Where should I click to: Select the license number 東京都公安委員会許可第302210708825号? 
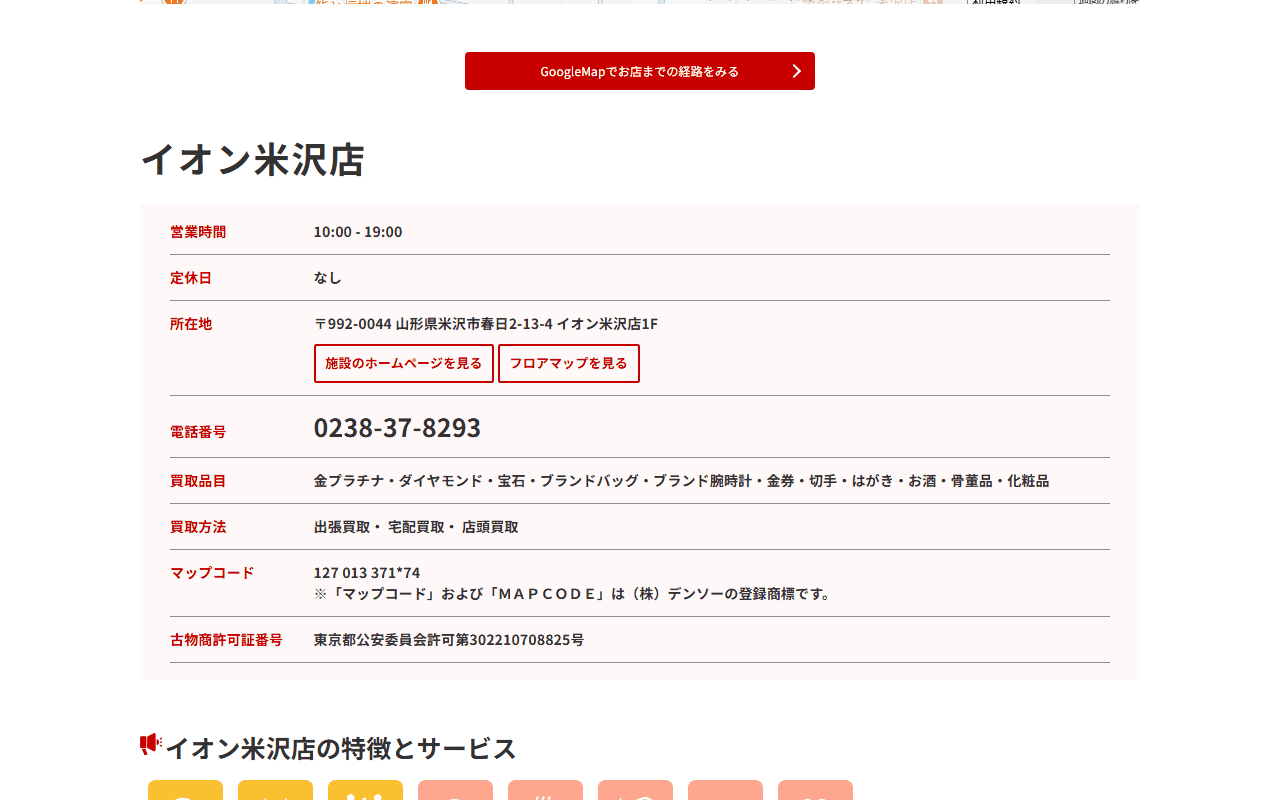449,640
